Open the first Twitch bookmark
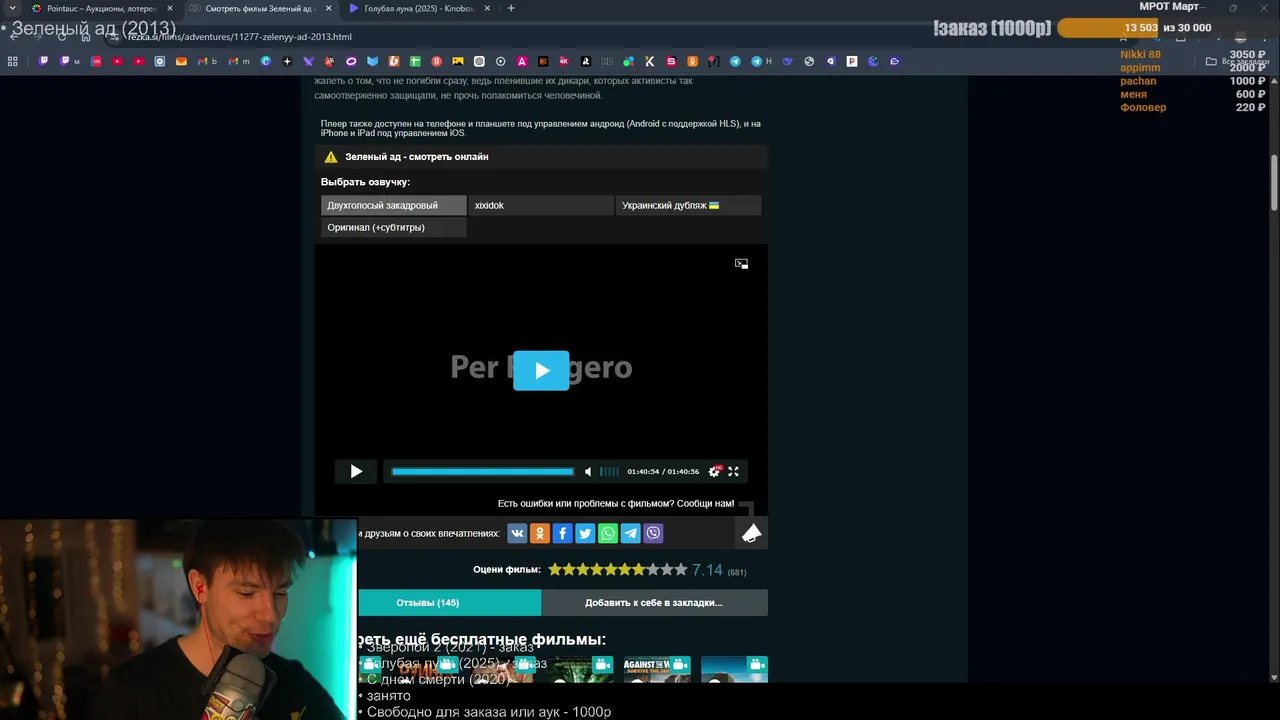Image resolution: width=1280 pixels, height=720 pixels. [43, 61]
